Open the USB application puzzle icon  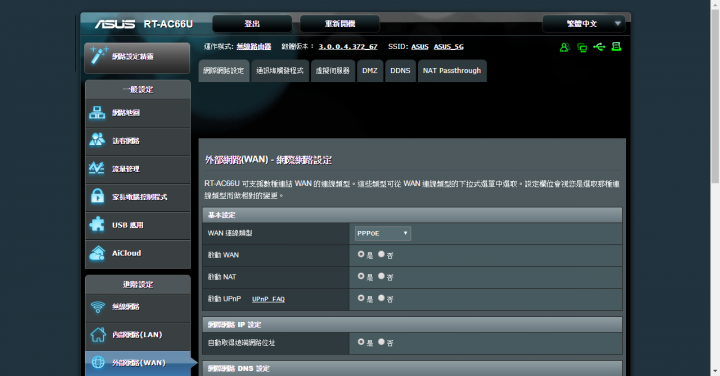coord(97,224)
